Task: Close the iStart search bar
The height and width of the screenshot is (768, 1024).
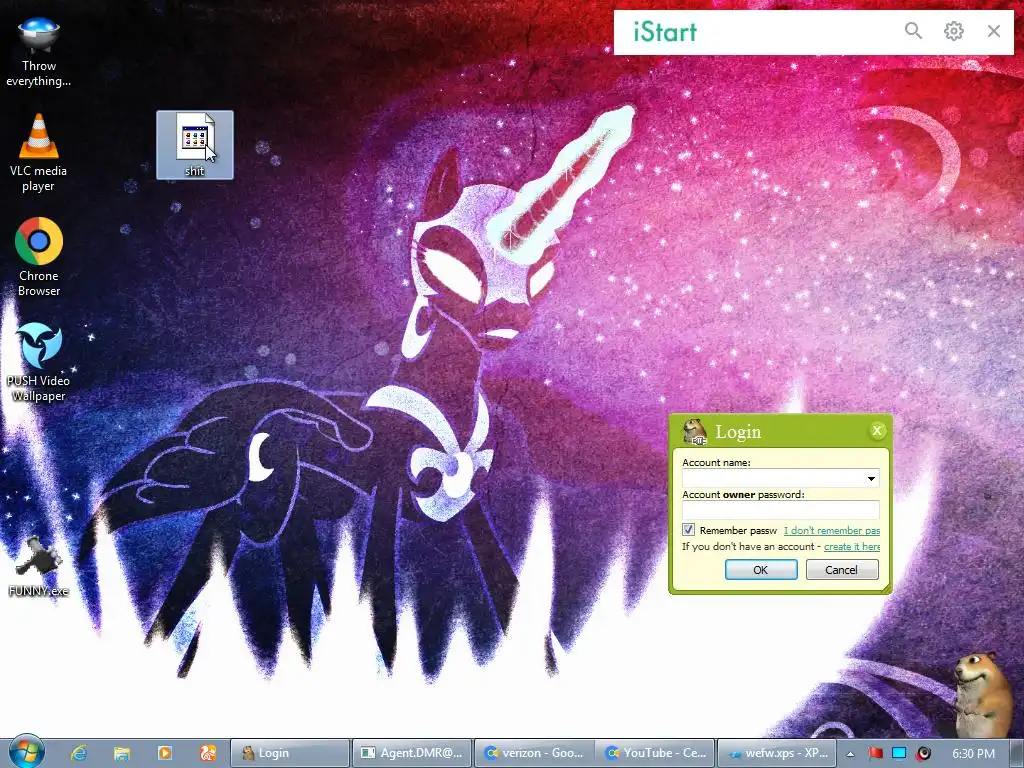Action: [993, 31]
